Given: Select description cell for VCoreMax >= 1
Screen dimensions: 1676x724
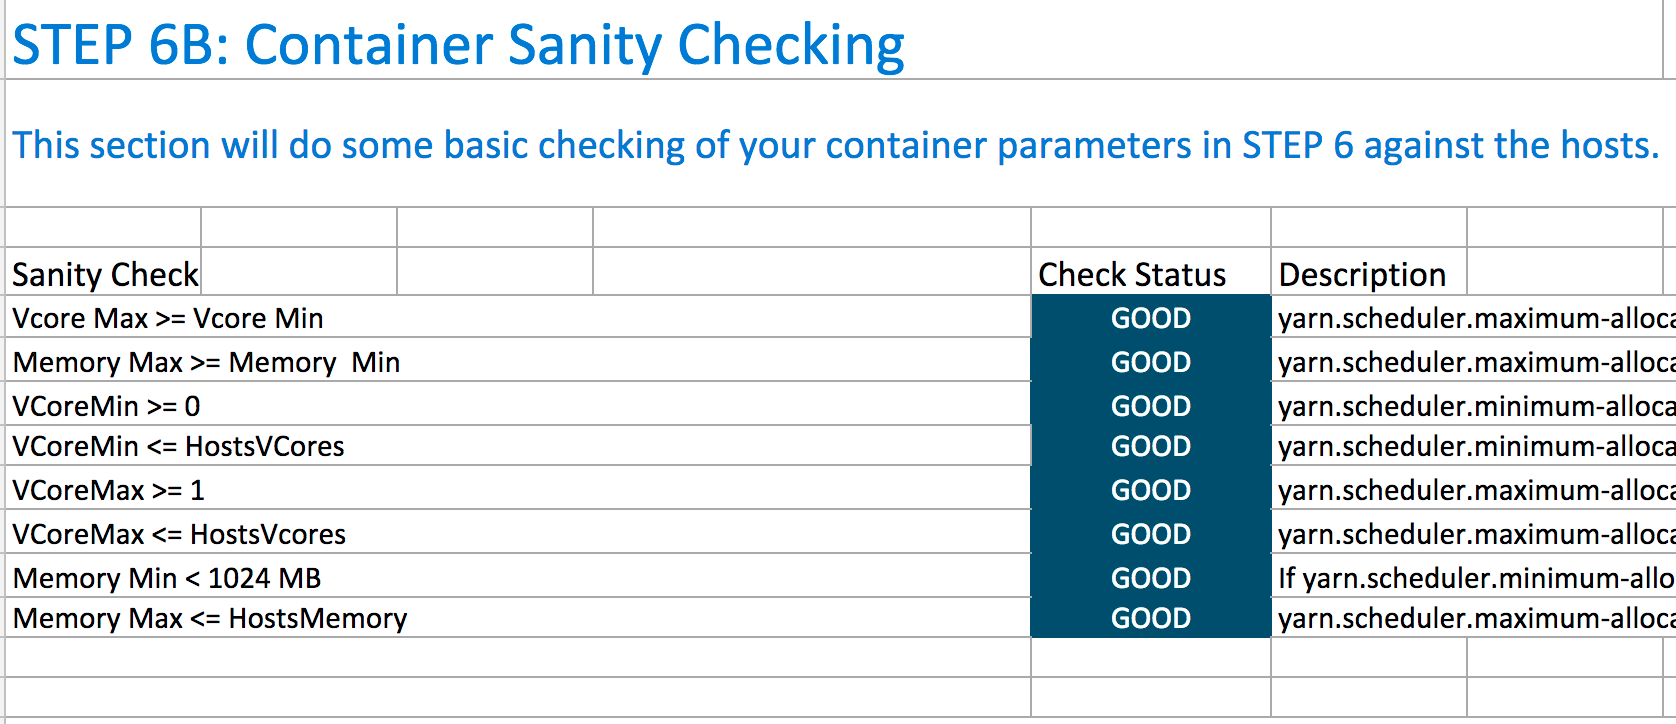Looking at the screenshot, I should (1474, 489).
